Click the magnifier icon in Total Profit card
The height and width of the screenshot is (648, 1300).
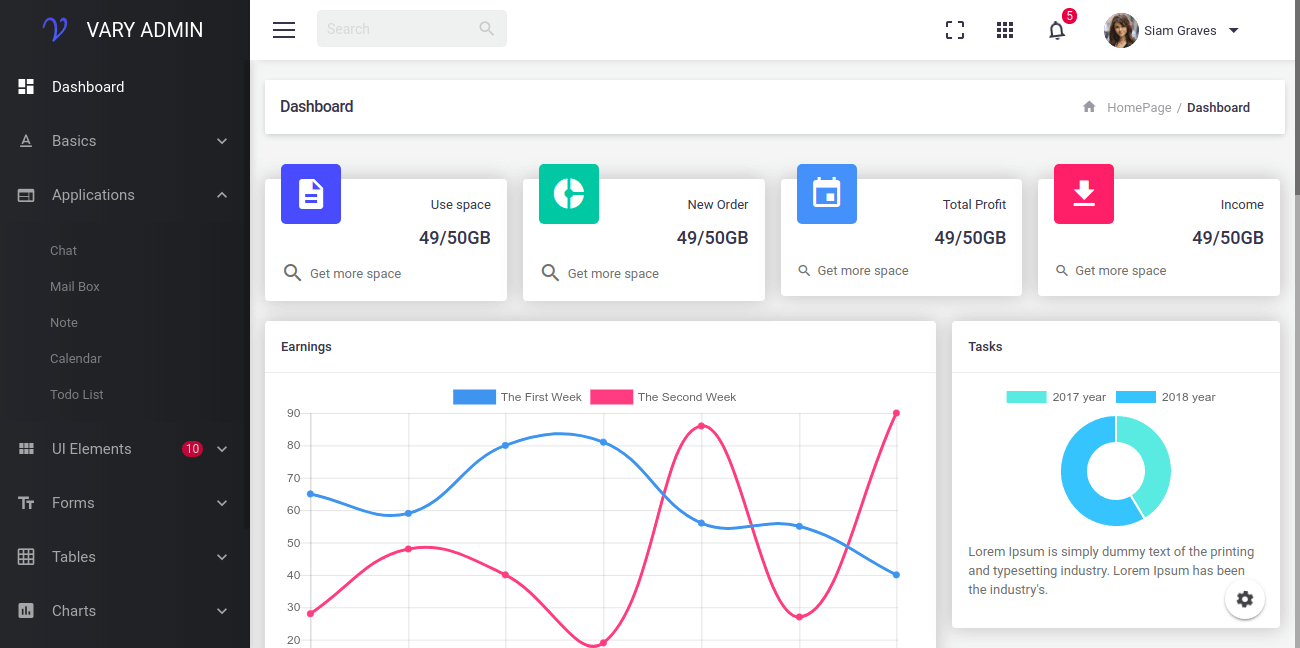pyautogui.click(x=804, y=271)
